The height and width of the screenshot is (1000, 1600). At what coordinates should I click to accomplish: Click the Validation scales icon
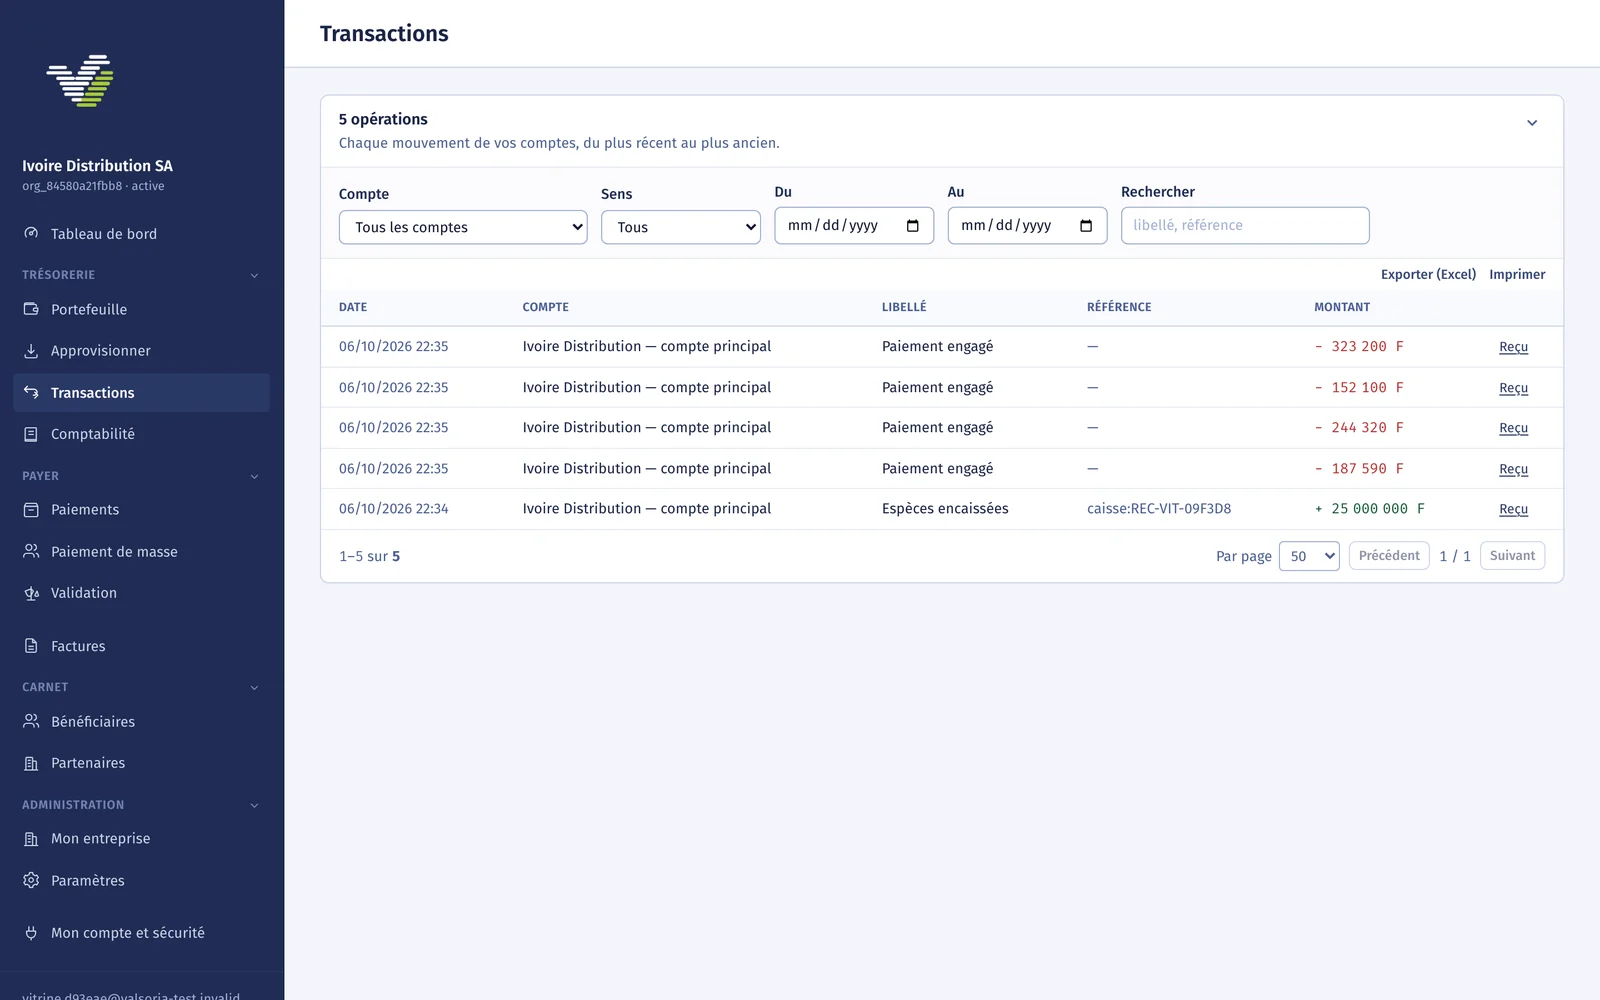[x=31, y=593]
